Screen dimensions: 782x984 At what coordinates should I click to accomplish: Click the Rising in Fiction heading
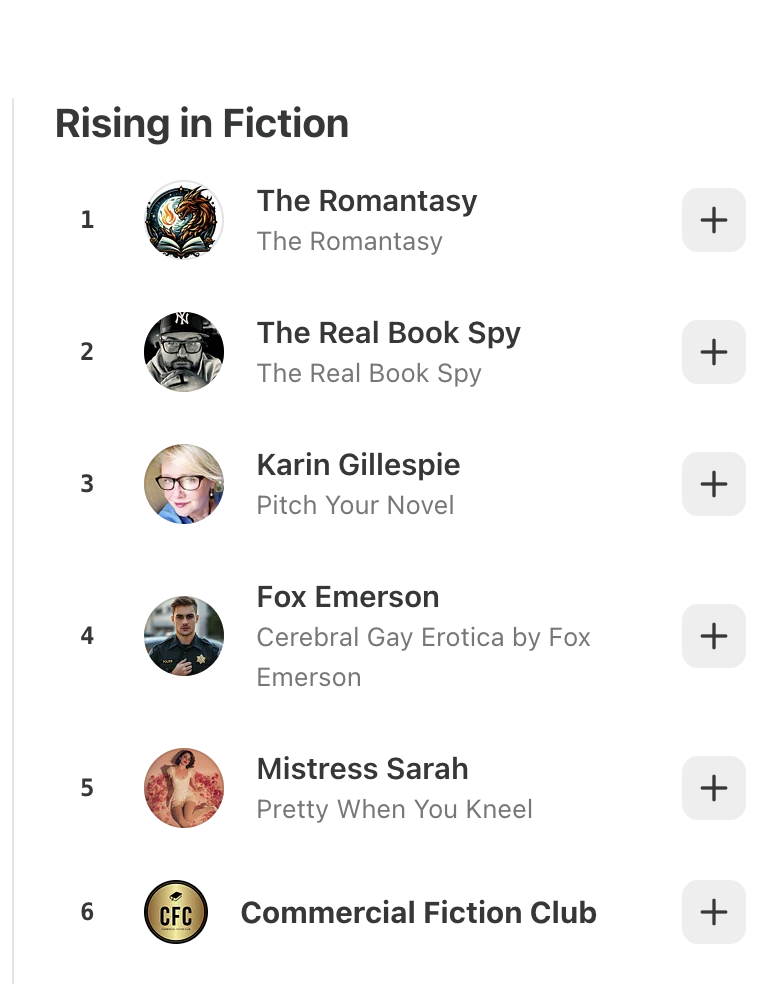coord(202,124)
